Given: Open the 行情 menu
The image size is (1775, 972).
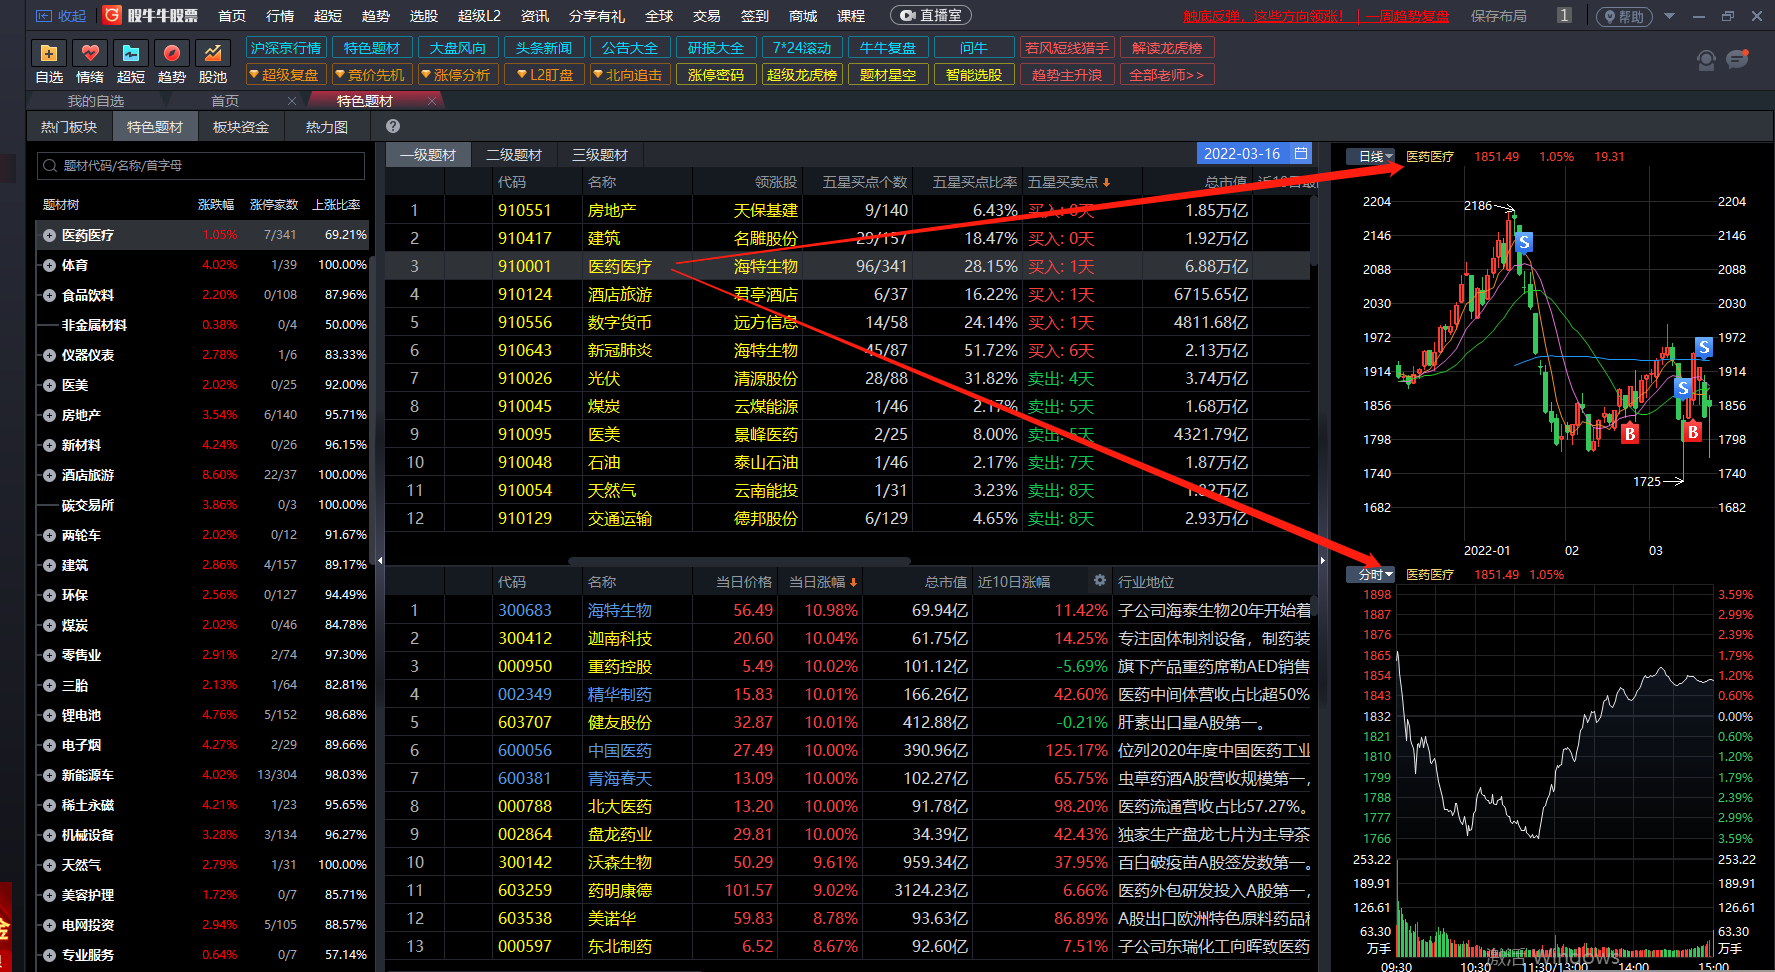Looking at the screenshot, I should [x=280, y=16].
